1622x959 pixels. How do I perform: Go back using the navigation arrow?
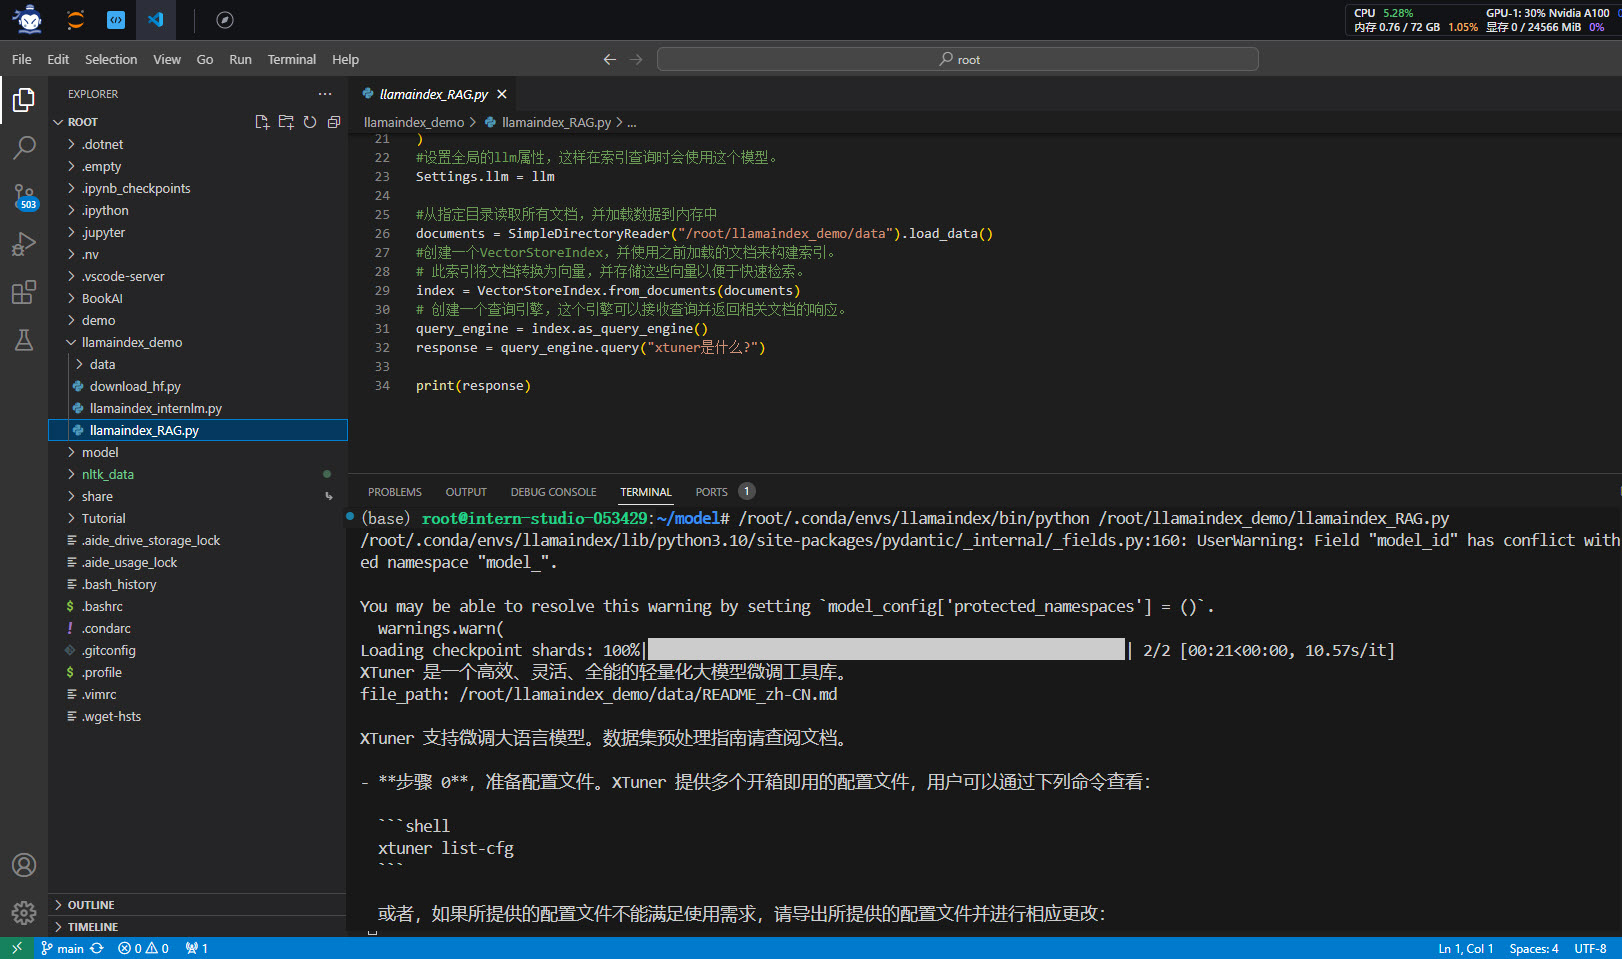(x=610, y=60)
